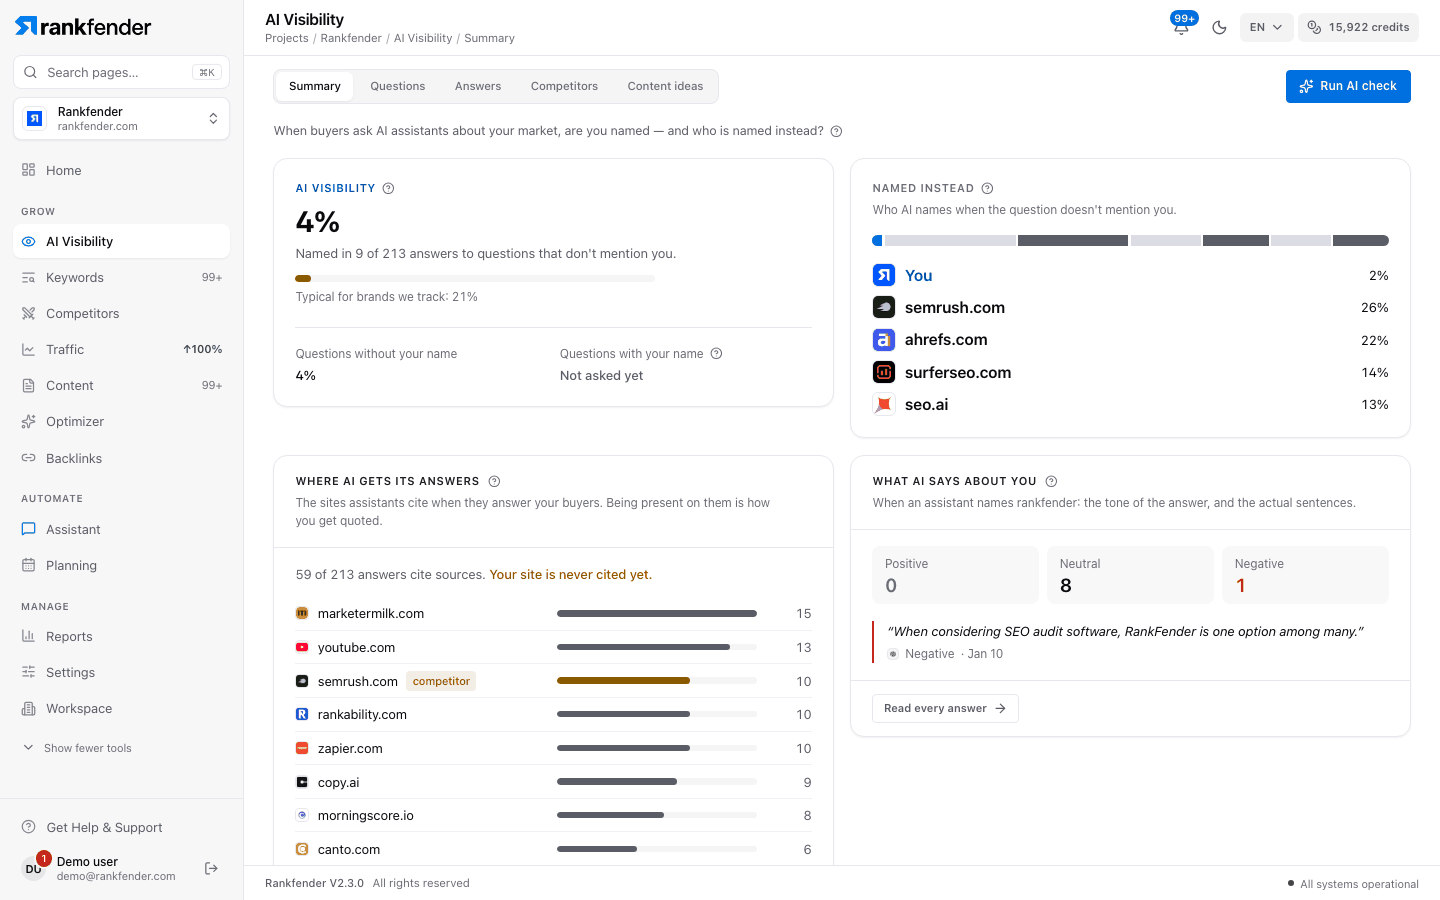Viewport: 1440px width, 900px height.
Task: Select the Summary tab
Action: point(315,86)
